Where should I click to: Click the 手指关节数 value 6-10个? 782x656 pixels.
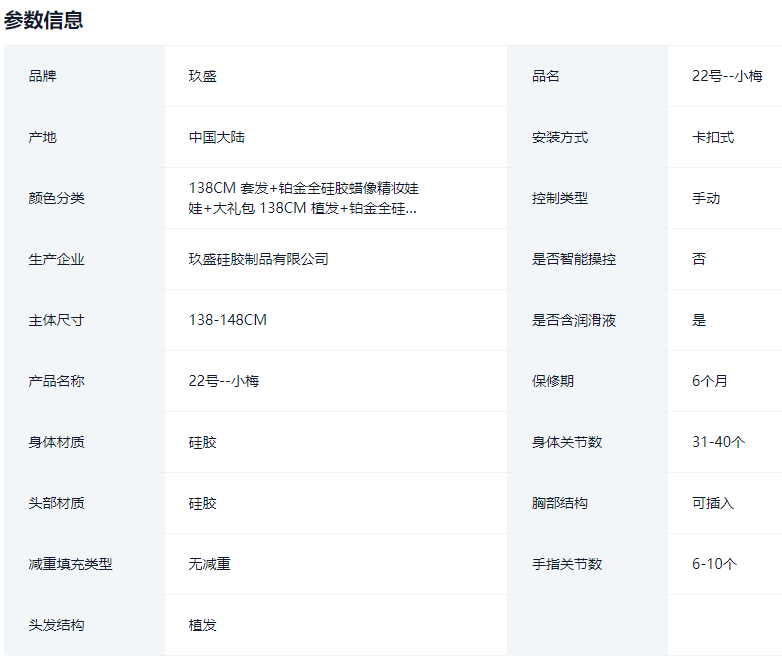(x=714, y=564)
